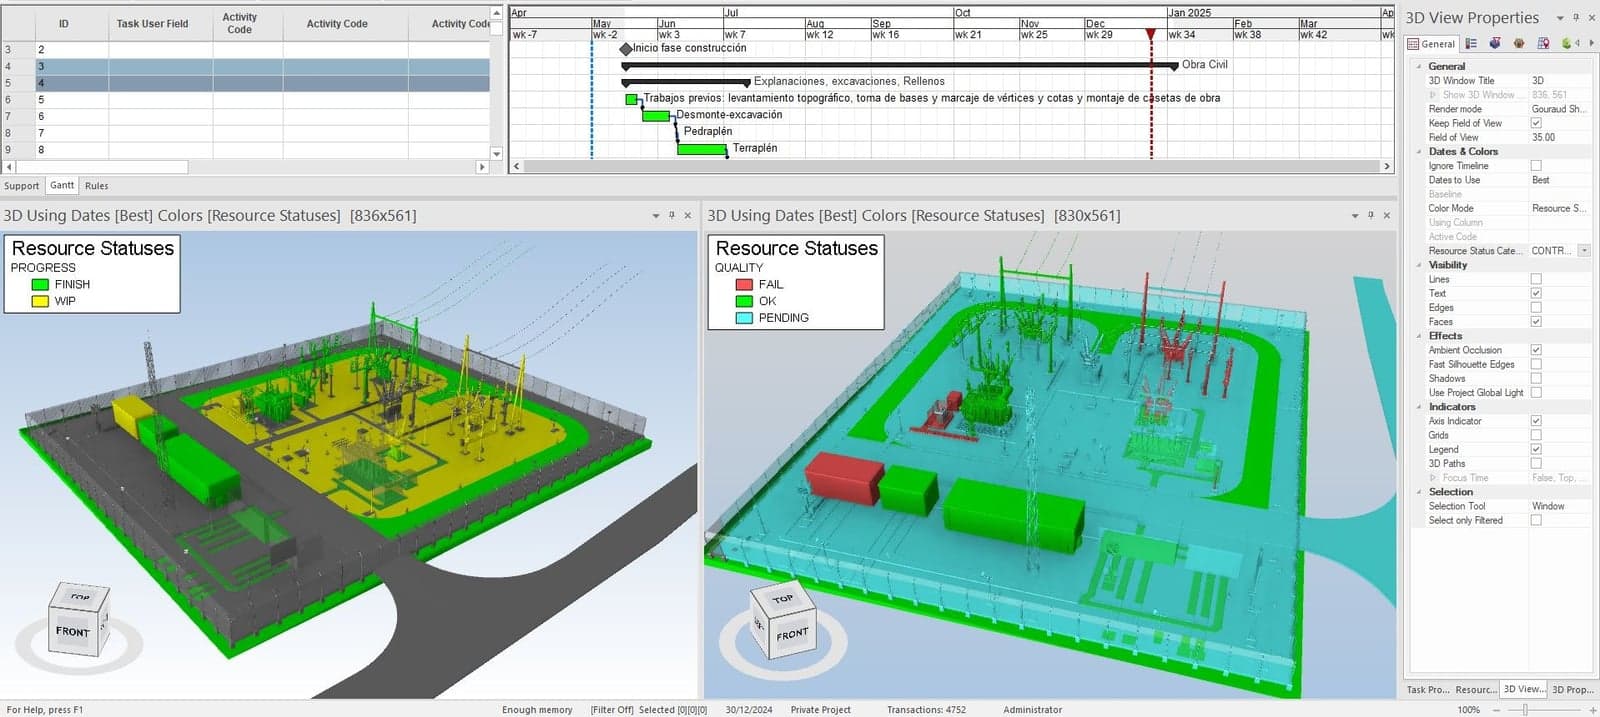This screenshot has height=717, width=1600.
Task: Collapse the Indicators section
Action: 1419,407
